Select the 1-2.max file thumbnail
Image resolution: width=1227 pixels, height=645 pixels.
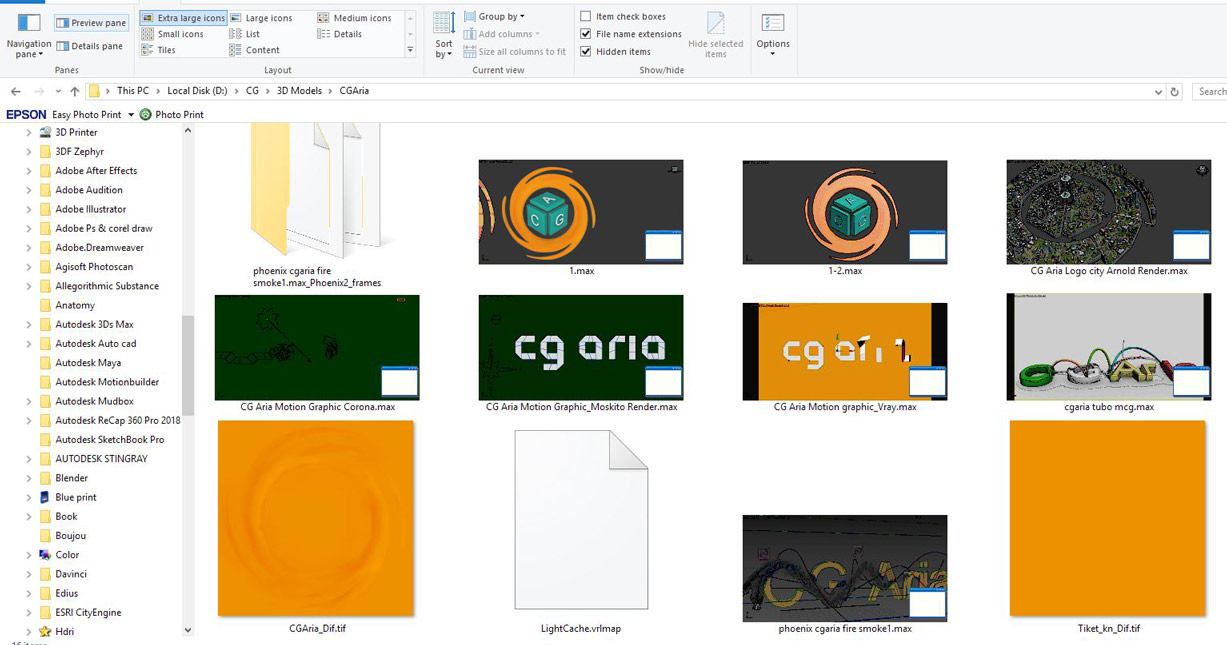point(845,212)
